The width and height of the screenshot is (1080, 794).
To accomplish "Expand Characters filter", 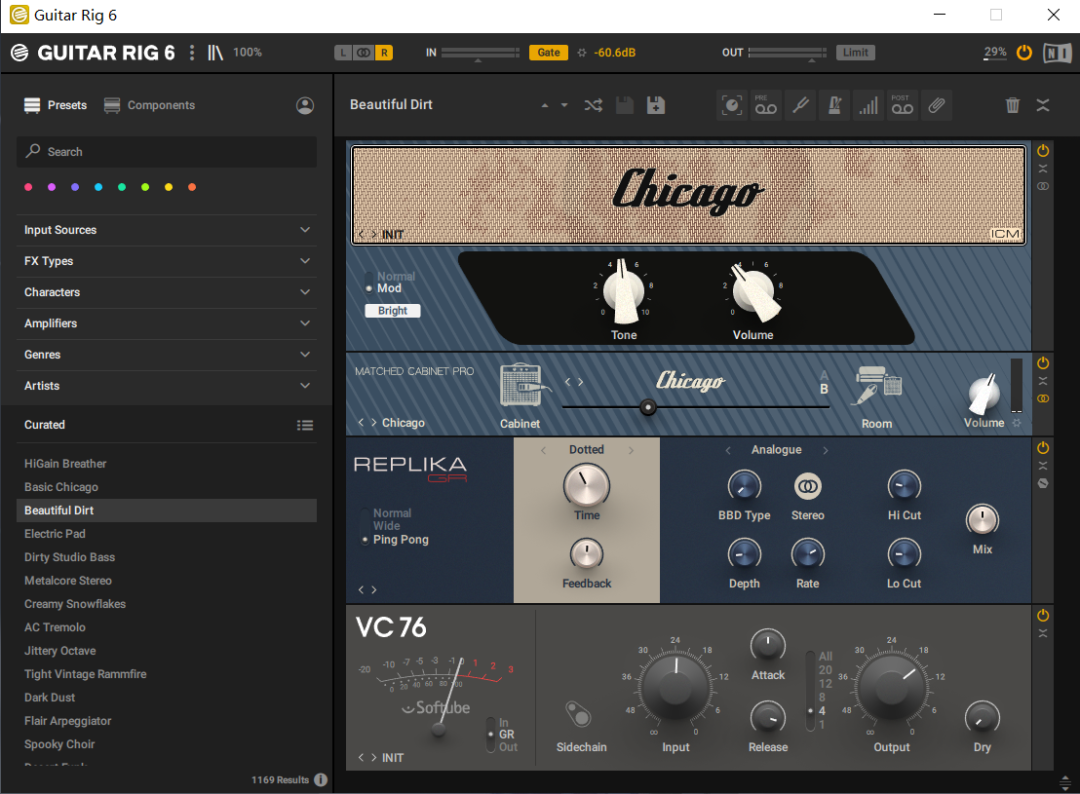I will (x=167, y=292).
